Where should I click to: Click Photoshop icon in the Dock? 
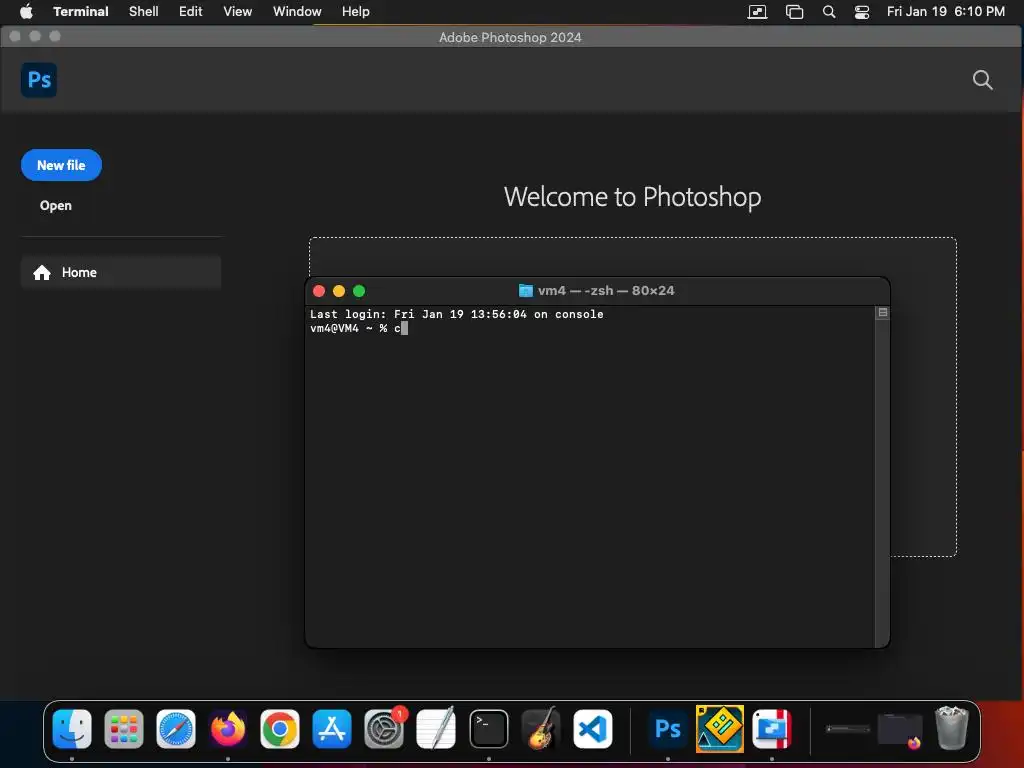[667, 729]
